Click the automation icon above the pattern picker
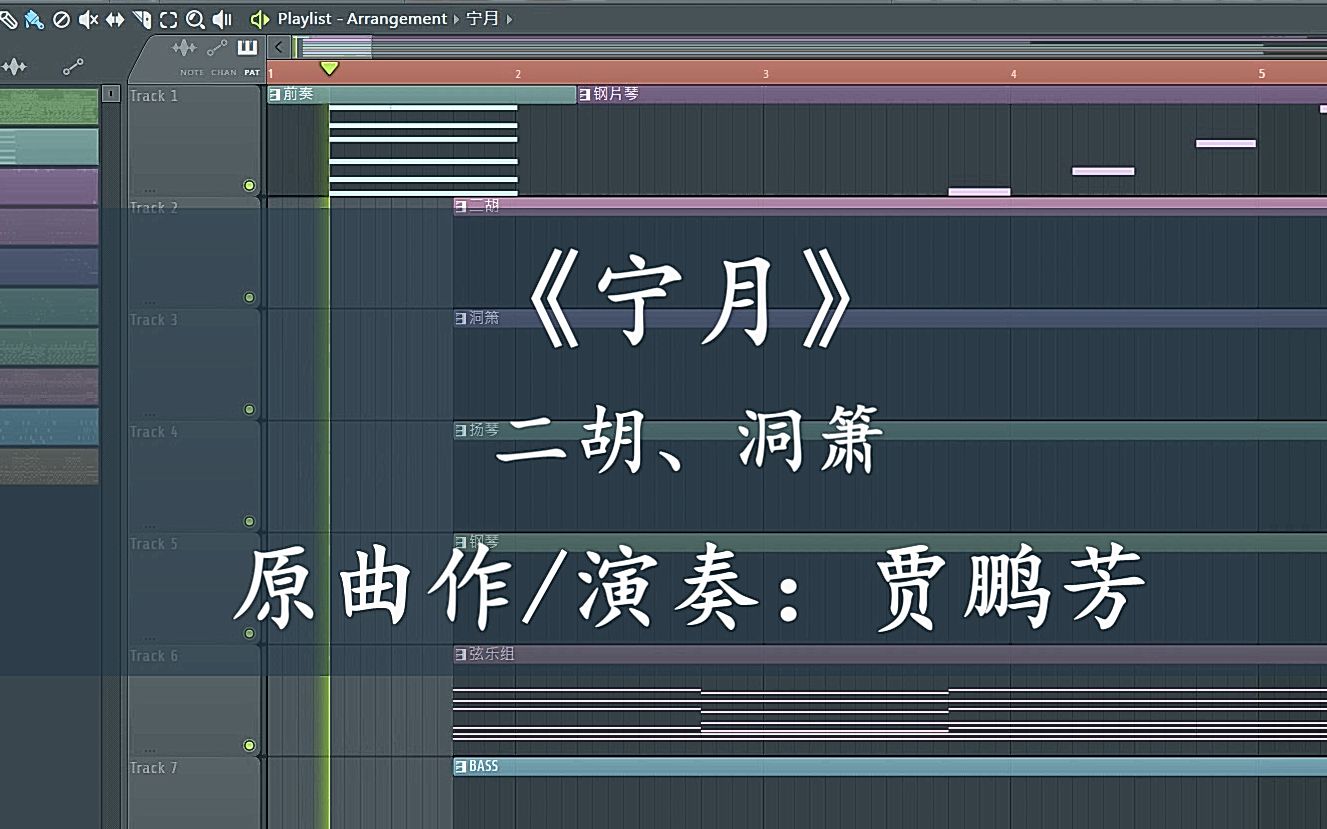Image resolution: width=1327 pixels, height=829 pixels. 73,67
